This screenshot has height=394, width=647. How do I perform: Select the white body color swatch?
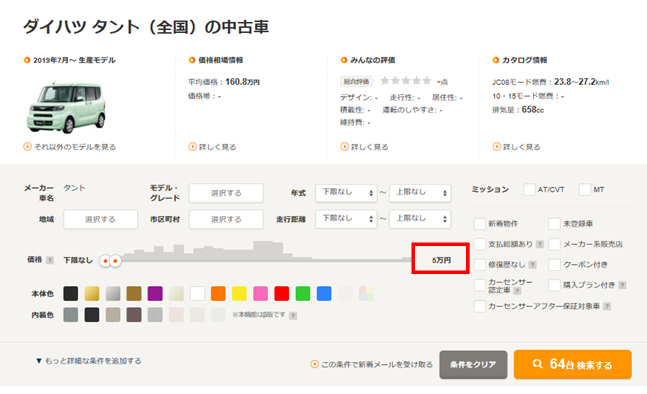click(197, 293)
